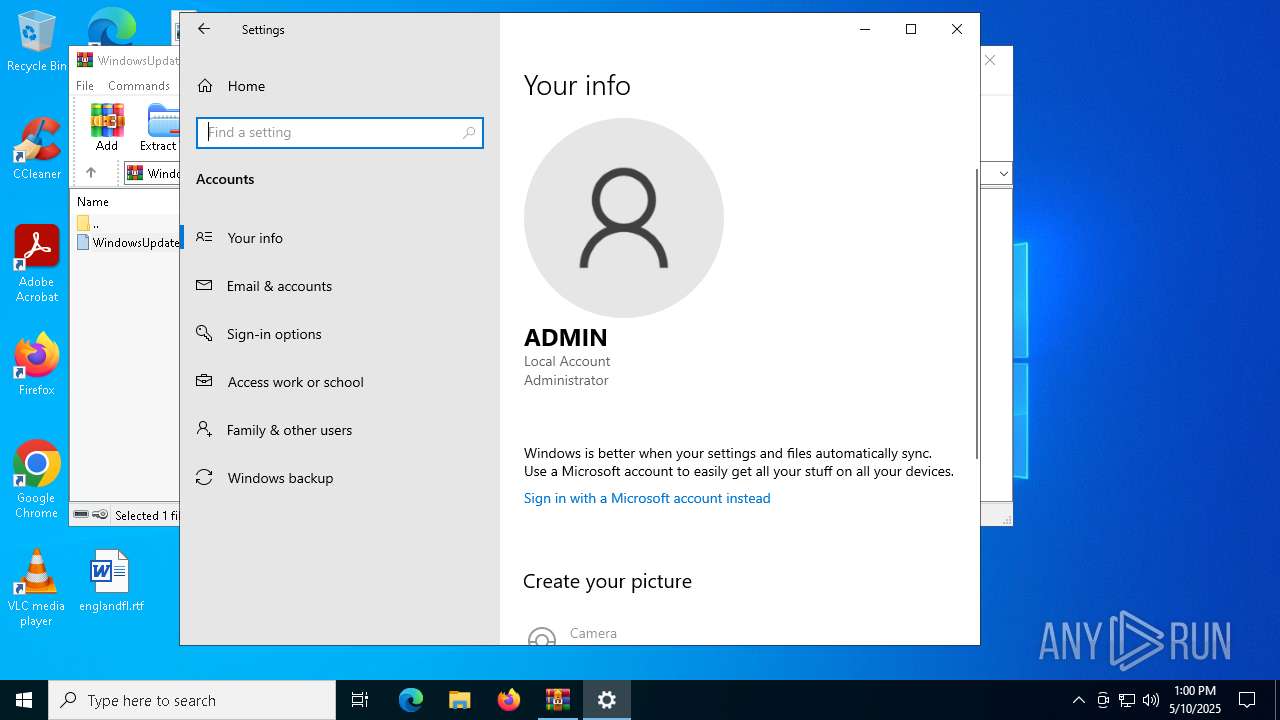1280x720 pixels.
Task: Maximize the Settings window
Action: pos(911,29)
